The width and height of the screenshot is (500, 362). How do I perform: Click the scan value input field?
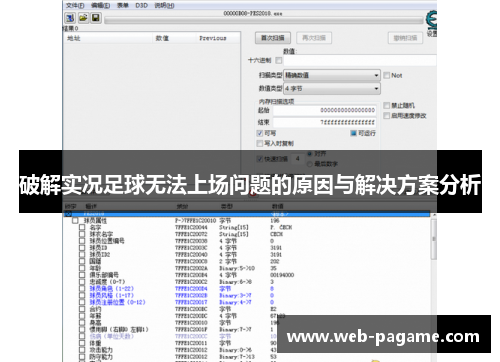[x=360, y=60]
